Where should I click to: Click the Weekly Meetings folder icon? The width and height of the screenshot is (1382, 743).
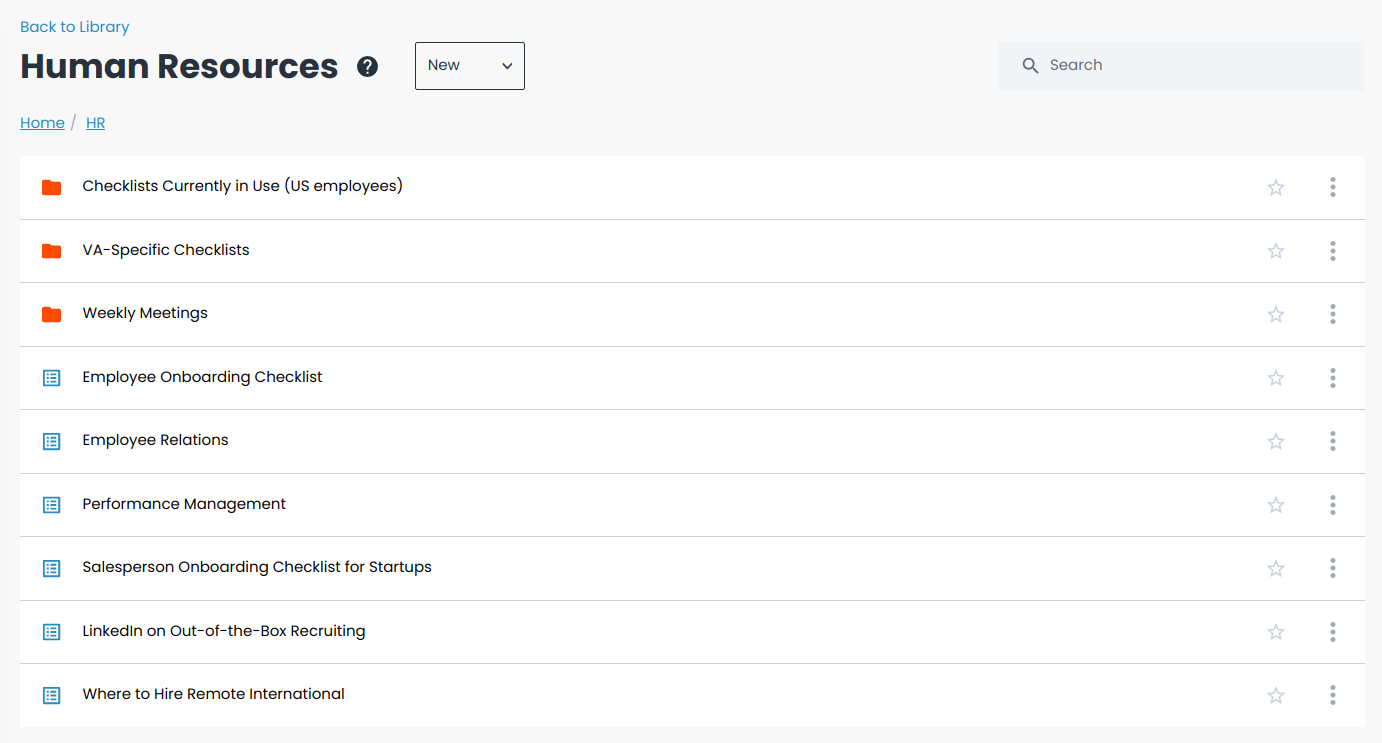pos(52,314)
